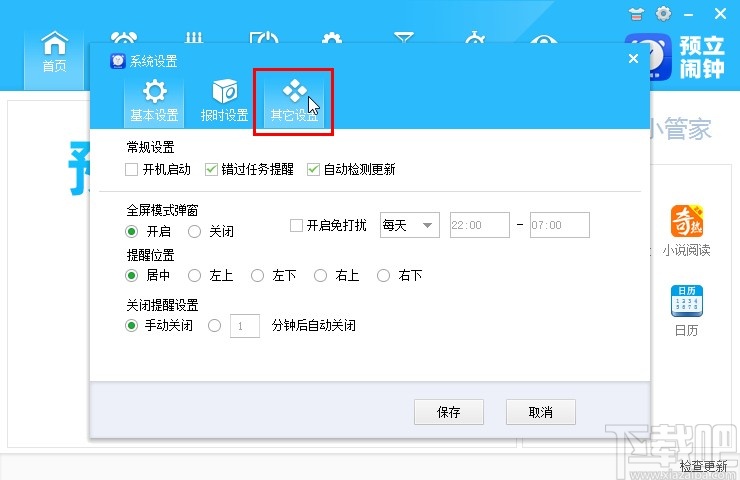Choose 居中 reminder position

(x=132, y=276)
